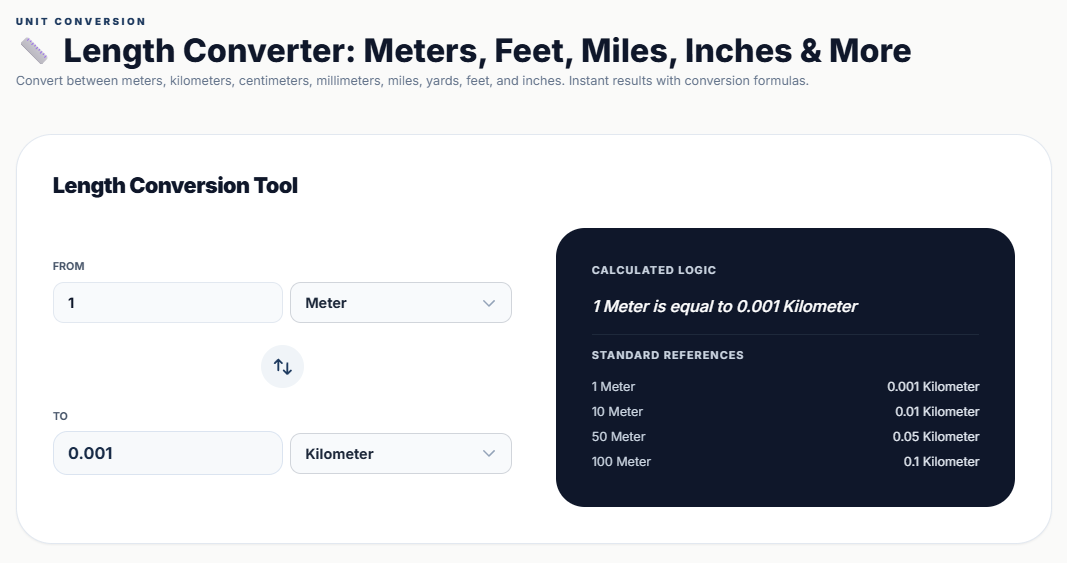
Task: Click the STANDARD REFERENCES label
Action: click(x=668, y=355)
